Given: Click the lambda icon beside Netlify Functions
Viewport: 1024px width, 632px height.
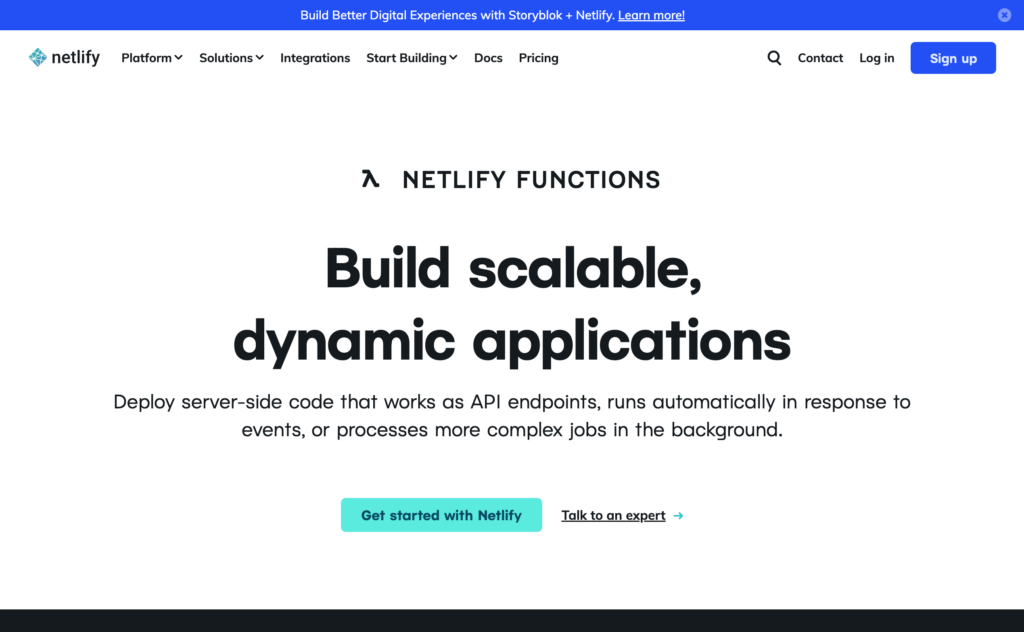Looking at the screenshot, I should [371, 180].
